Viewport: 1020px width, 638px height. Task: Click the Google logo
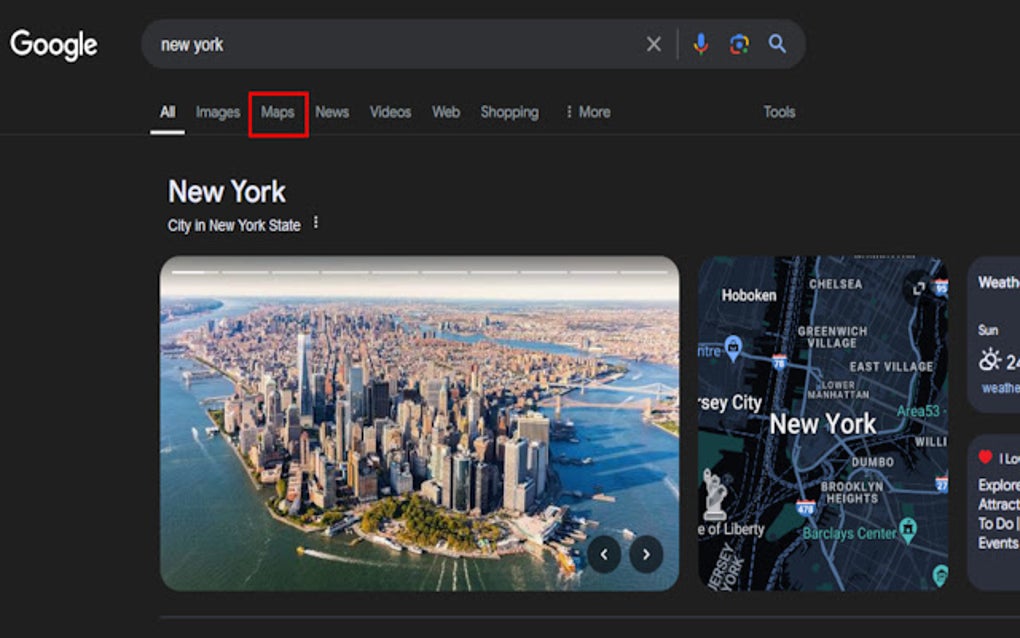click(x=55, y=44)
